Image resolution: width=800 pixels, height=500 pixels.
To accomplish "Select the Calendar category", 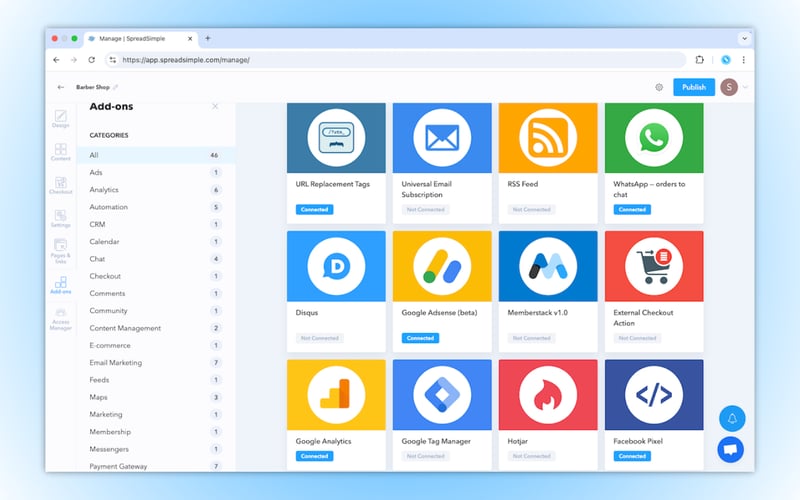I will click(x=156, y=242).
